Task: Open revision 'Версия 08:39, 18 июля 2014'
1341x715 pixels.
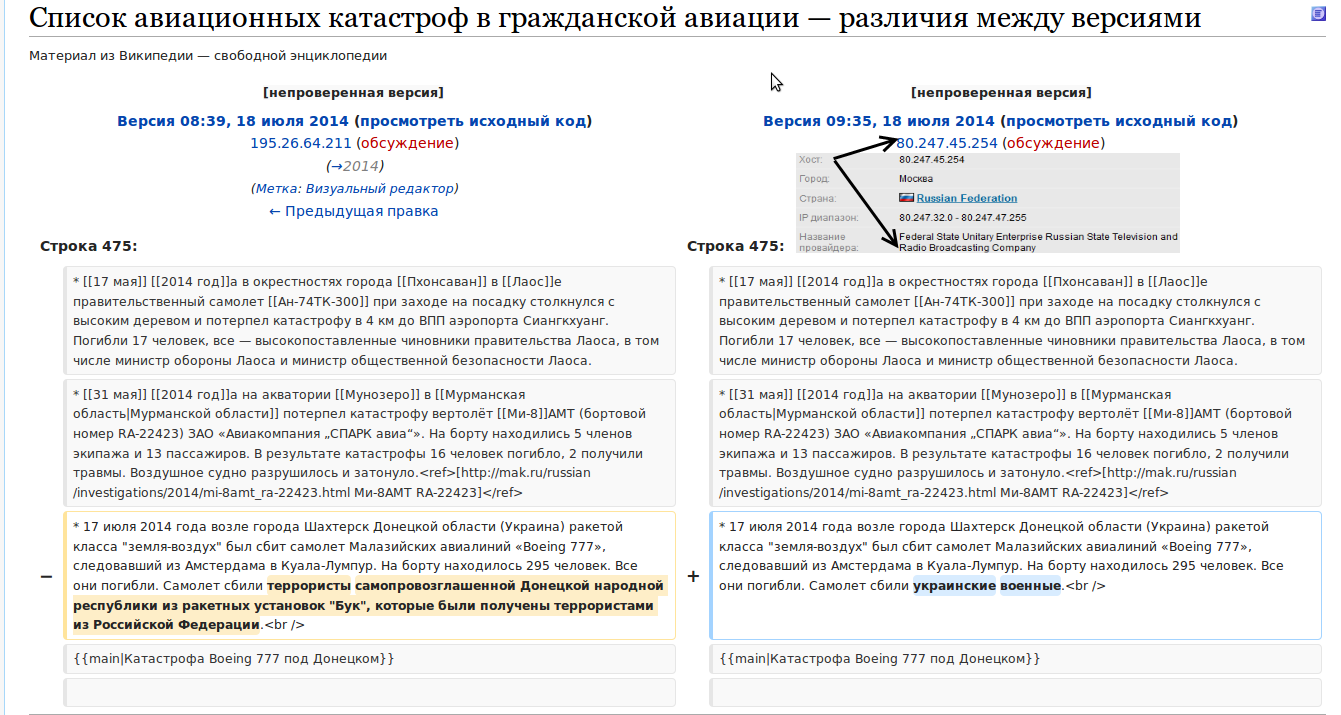Action: click(233, 121)
